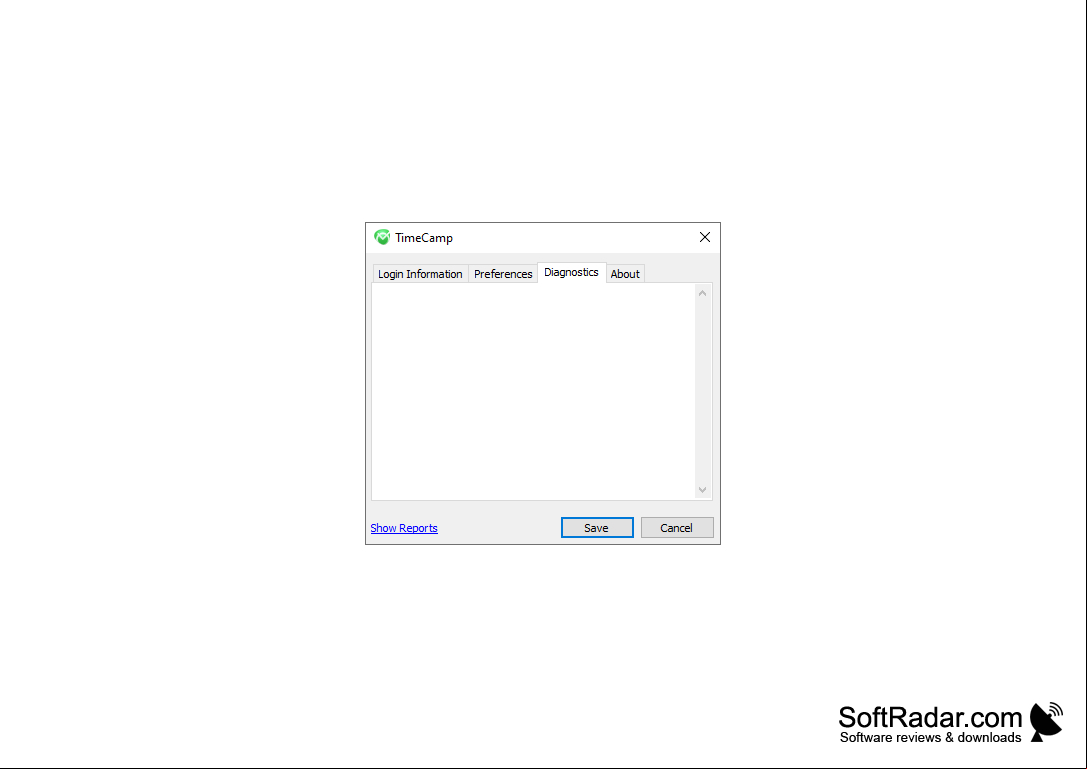1087x769 pixels.
Task: Go to the About tab
Action: (625, 274)
